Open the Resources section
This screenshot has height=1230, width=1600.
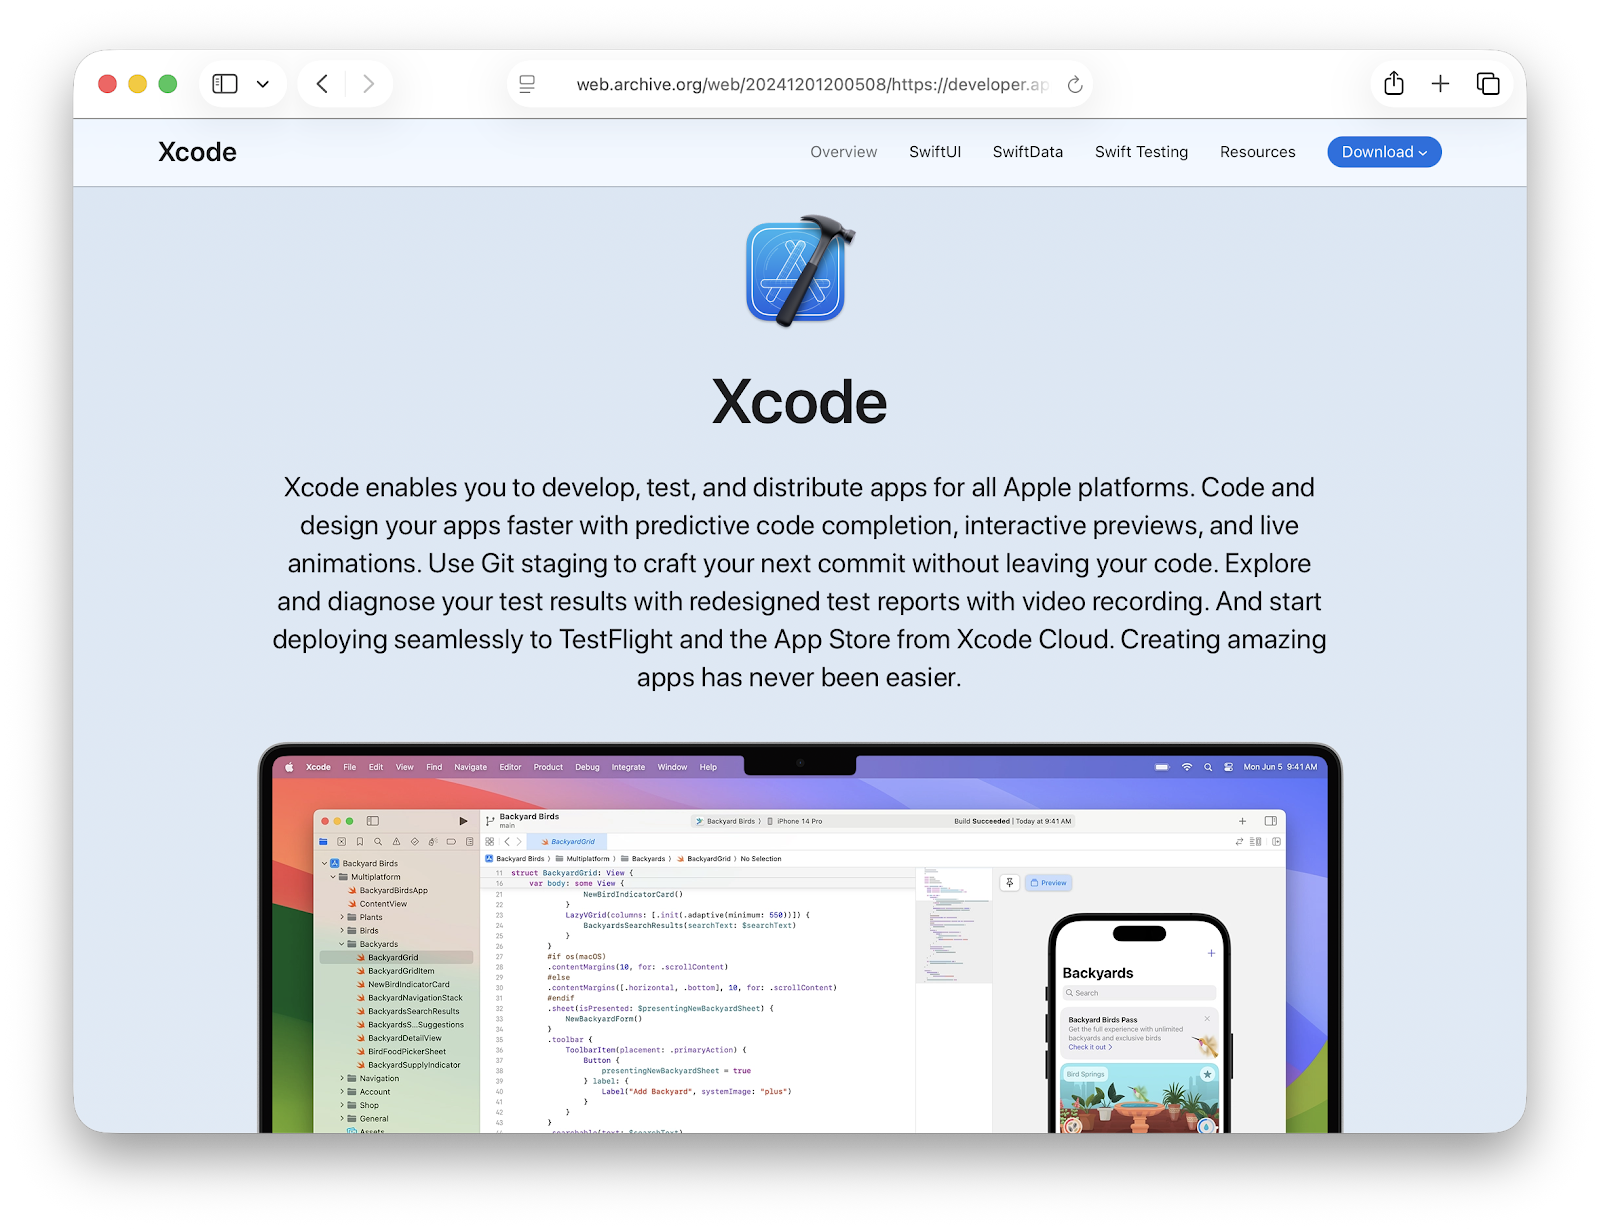point(1257,152)
